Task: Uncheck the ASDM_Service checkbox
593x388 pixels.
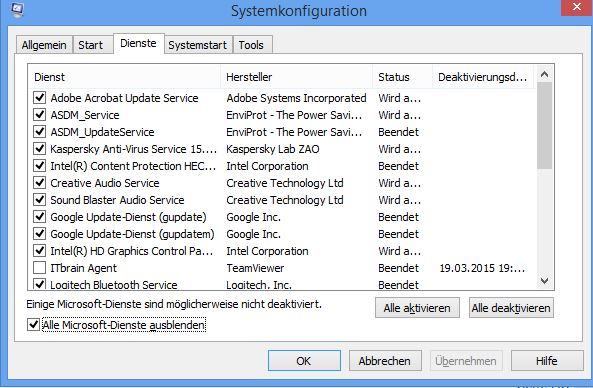Action: [x=39, y=114]
